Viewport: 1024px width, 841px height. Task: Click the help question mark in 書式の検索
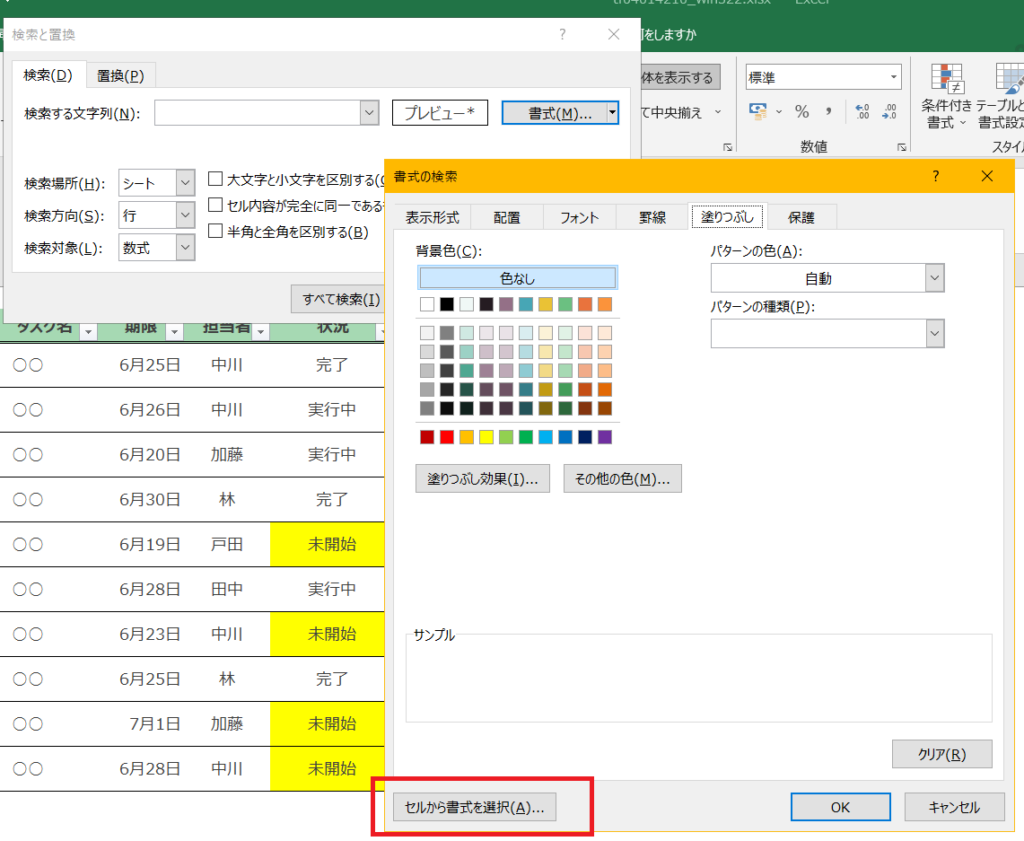click(936, 176)
